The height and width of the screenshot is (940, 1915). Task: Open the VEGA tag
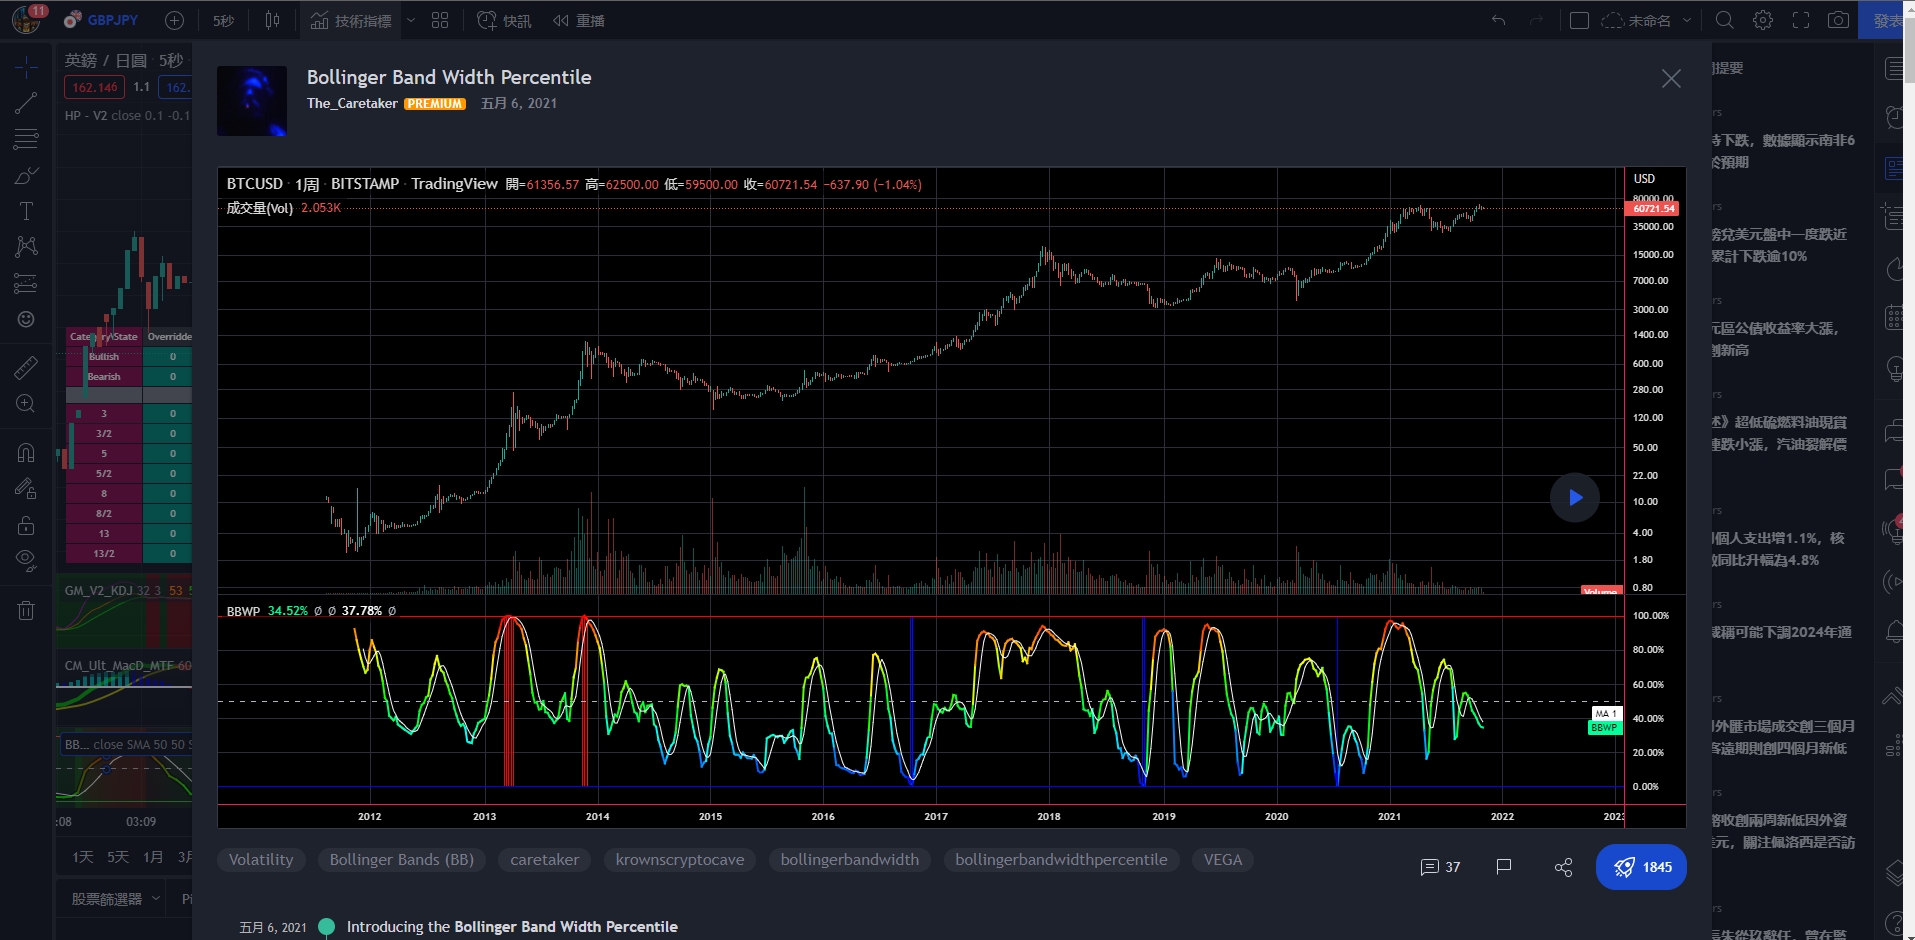pos(1223,860)
